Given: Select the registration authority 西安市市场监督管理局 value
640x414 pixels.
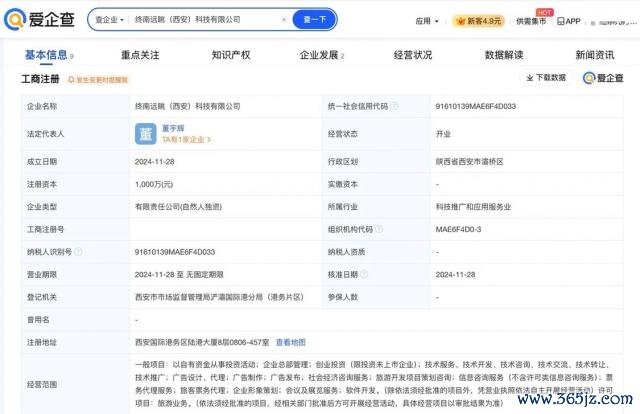Looking at the screenshot, I should coord(219,297).
